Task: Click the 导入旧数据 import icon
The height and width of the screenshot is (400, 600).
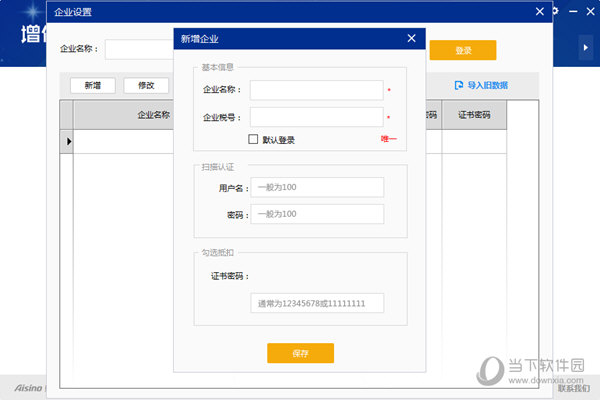Action: tap(458, 85)
